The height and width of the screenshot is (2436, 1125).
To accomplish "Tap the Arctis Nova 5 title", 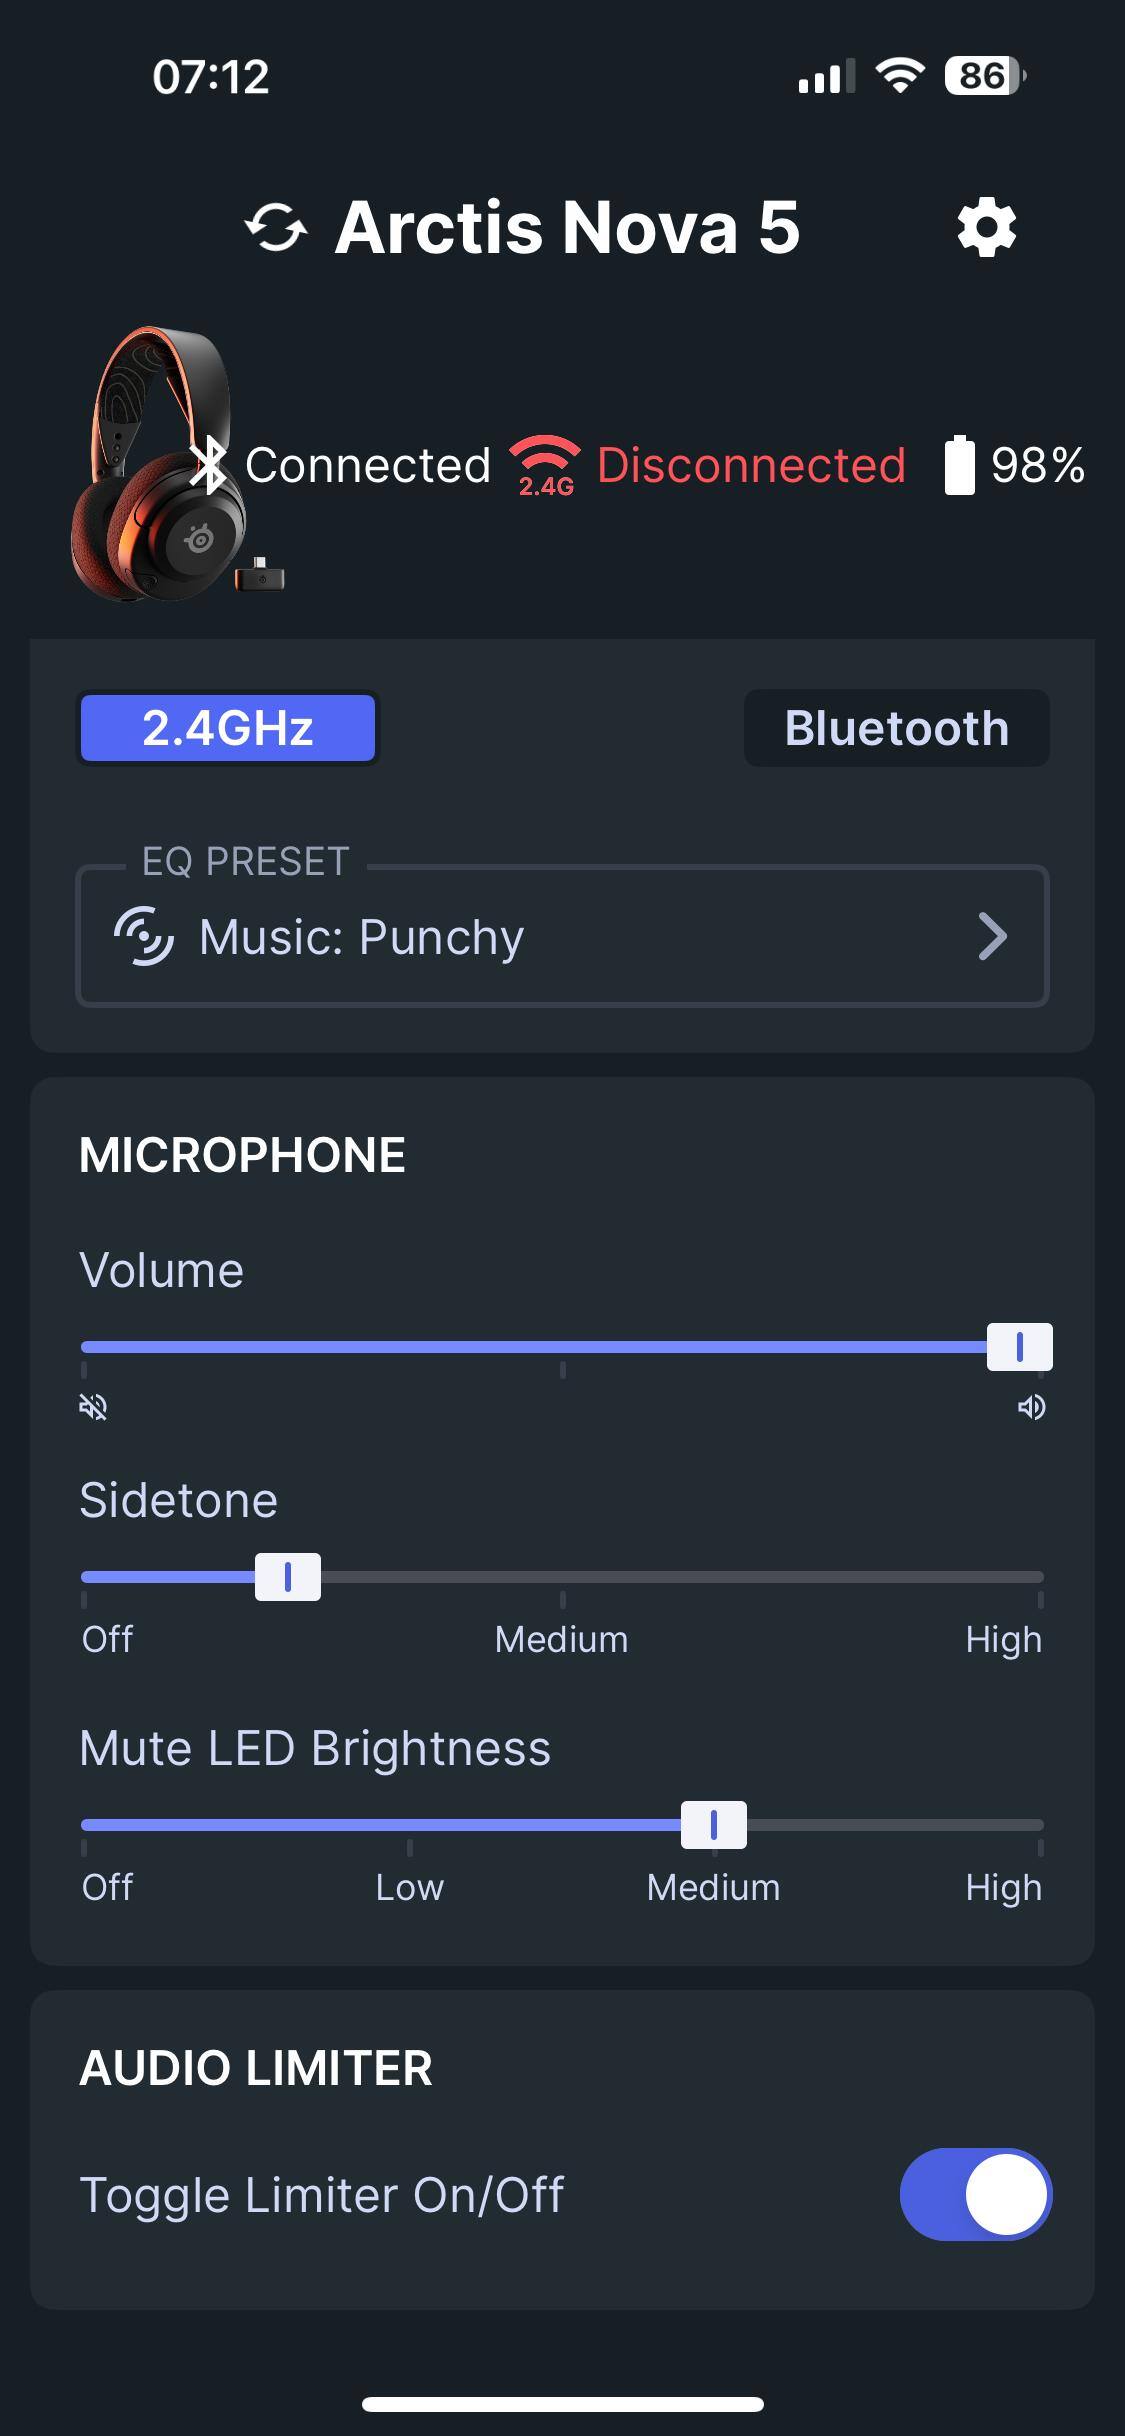I will (567, 228).
